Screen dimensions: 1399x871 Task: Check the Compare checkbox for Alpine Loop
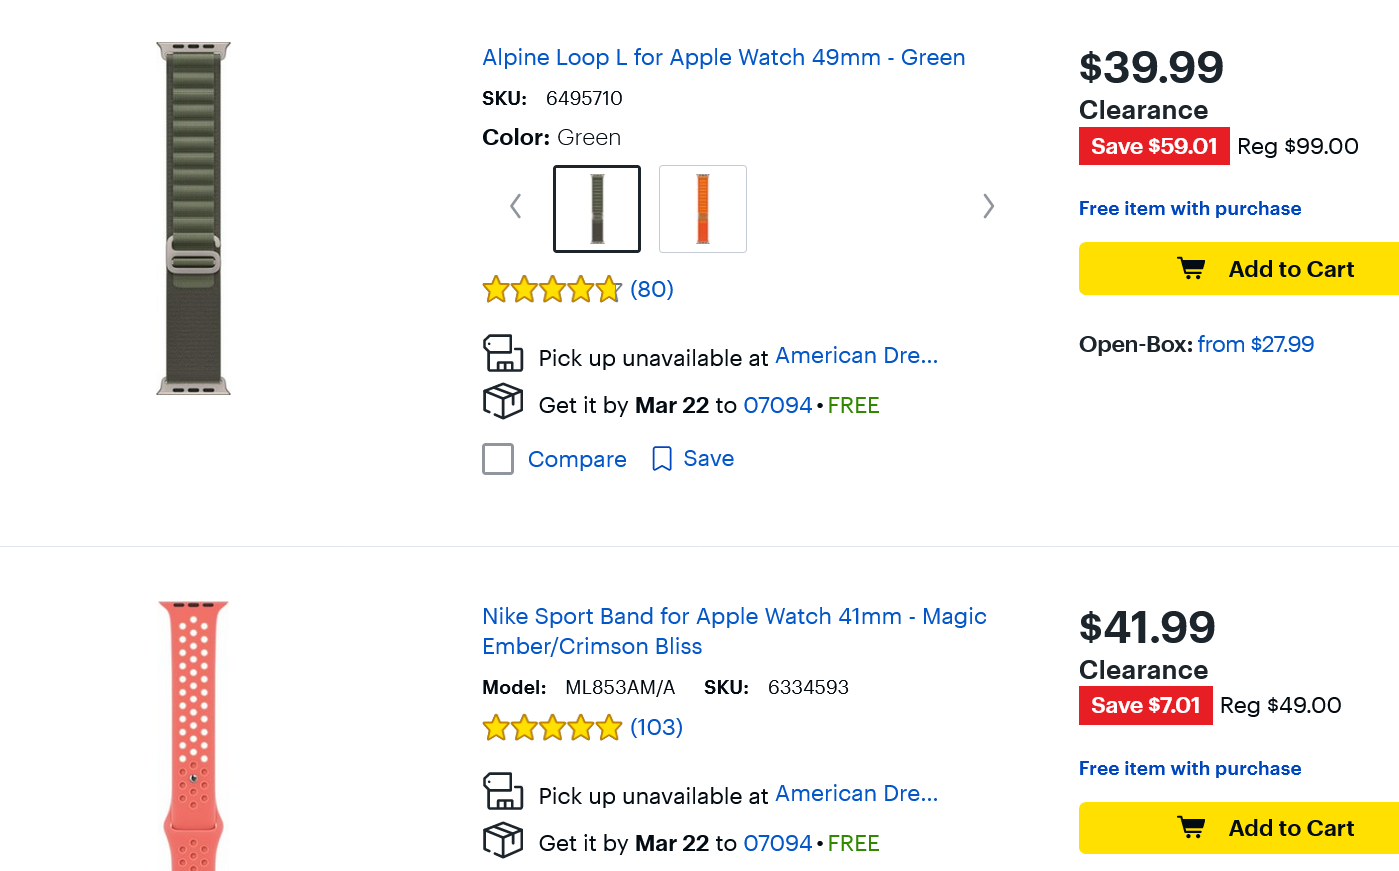pos(498,459)
